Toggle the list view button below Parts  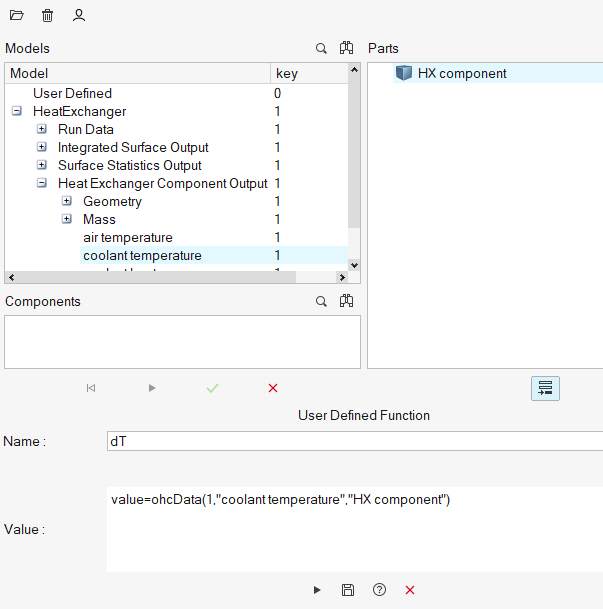click(x=545, y=389)
